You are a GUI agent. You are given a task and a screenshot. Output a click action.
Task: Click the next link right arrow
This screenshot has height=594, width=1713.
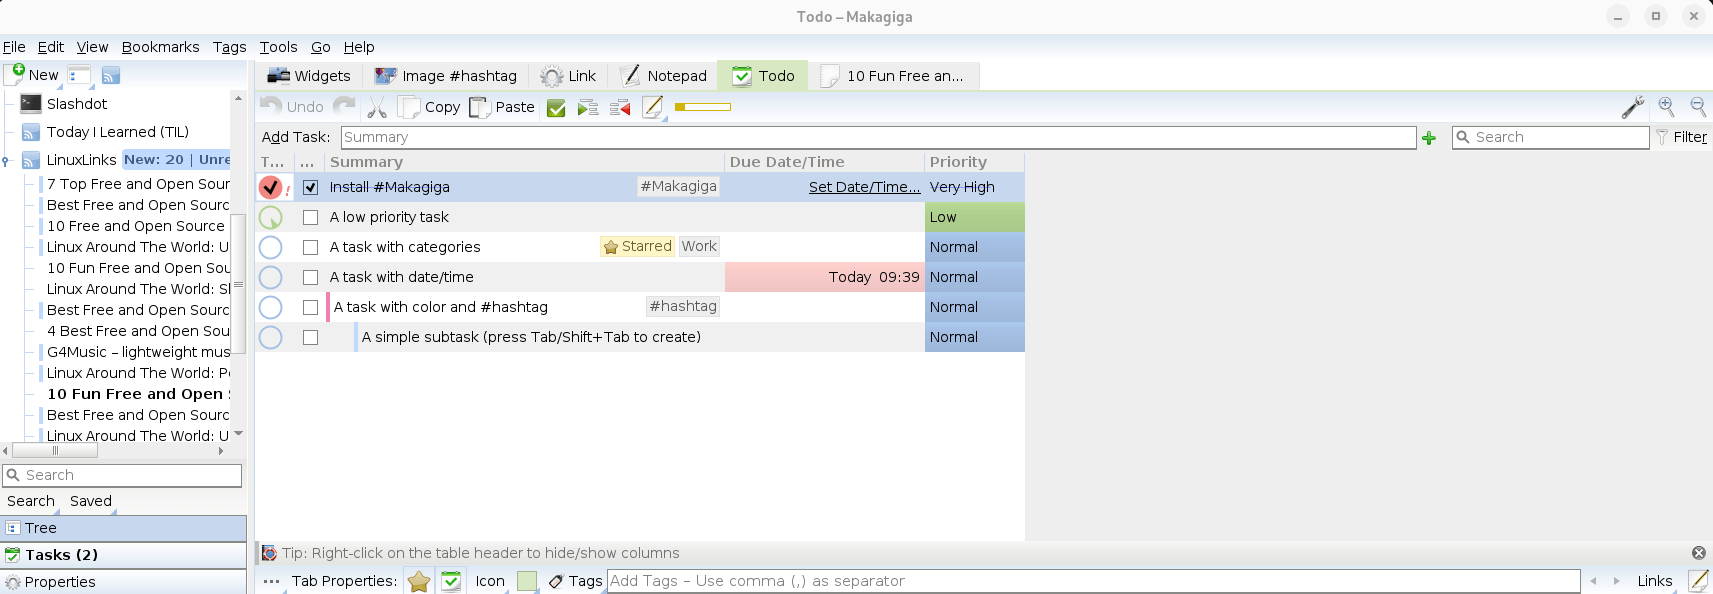coord(1617,581)
